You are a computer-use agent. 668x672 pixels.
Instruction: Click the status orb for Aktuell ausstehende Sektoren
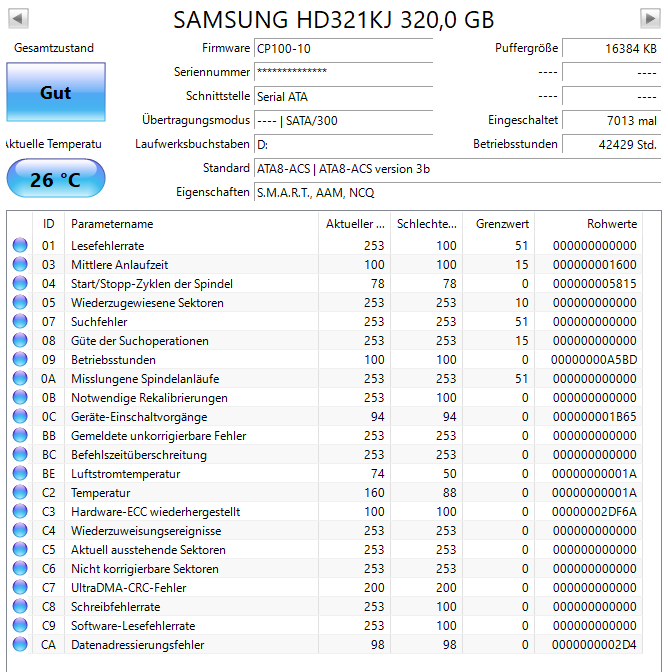coord(20,549)
